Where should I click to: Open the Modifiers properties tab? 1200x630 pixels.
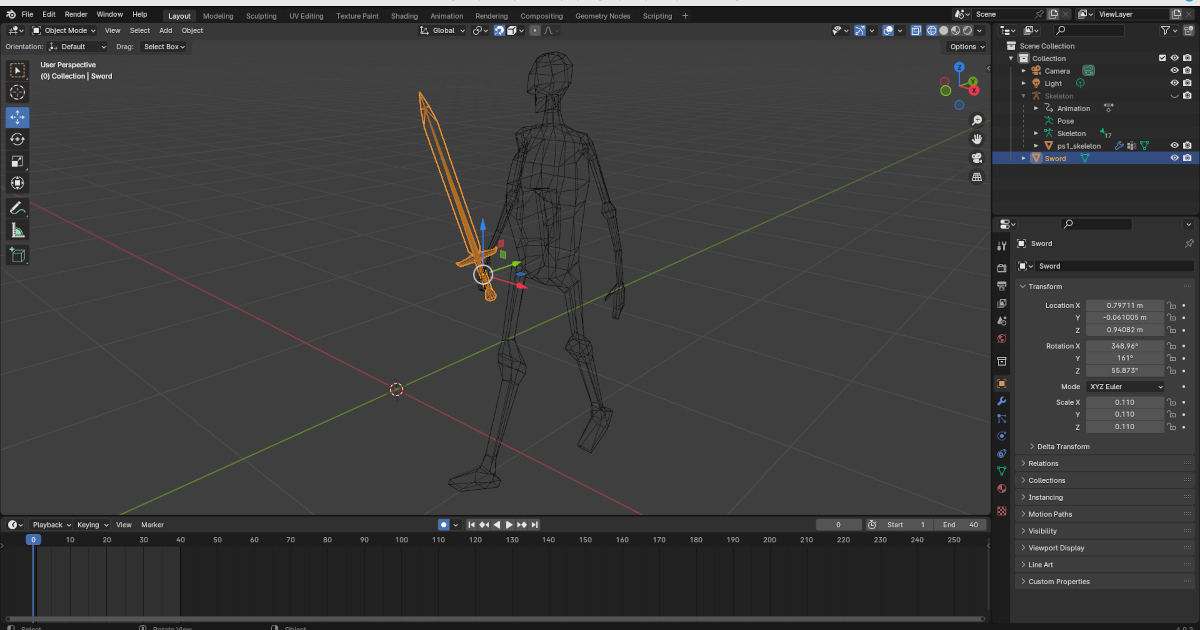[x=1001, y=401]
